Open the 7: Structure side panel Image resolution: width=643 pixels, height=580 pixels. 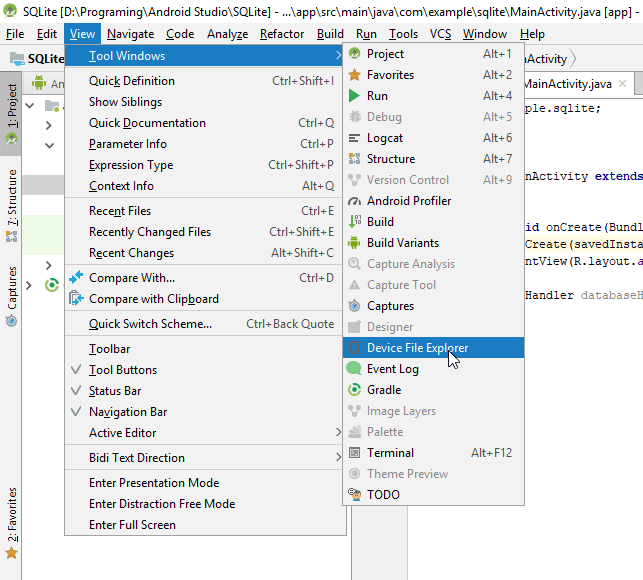point(11,205)
